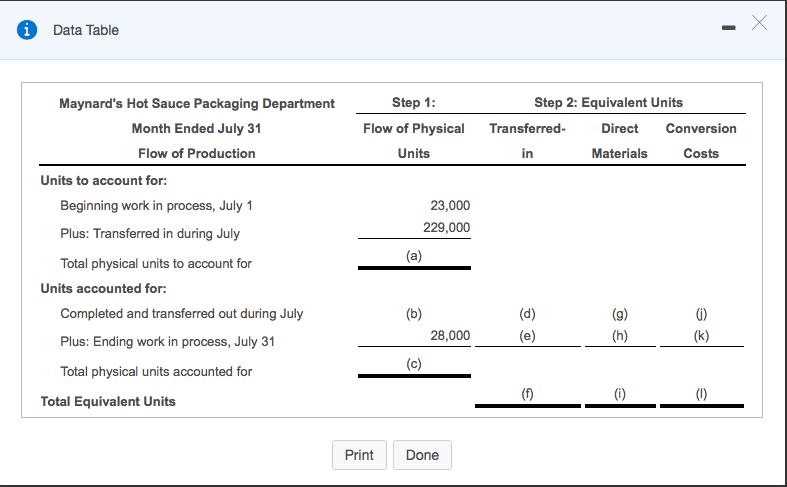Click 'Maynard's Hot Sauce Packaging Department' heading
The width and height of the screenshot is (787, 487).
tap(197, 103)
